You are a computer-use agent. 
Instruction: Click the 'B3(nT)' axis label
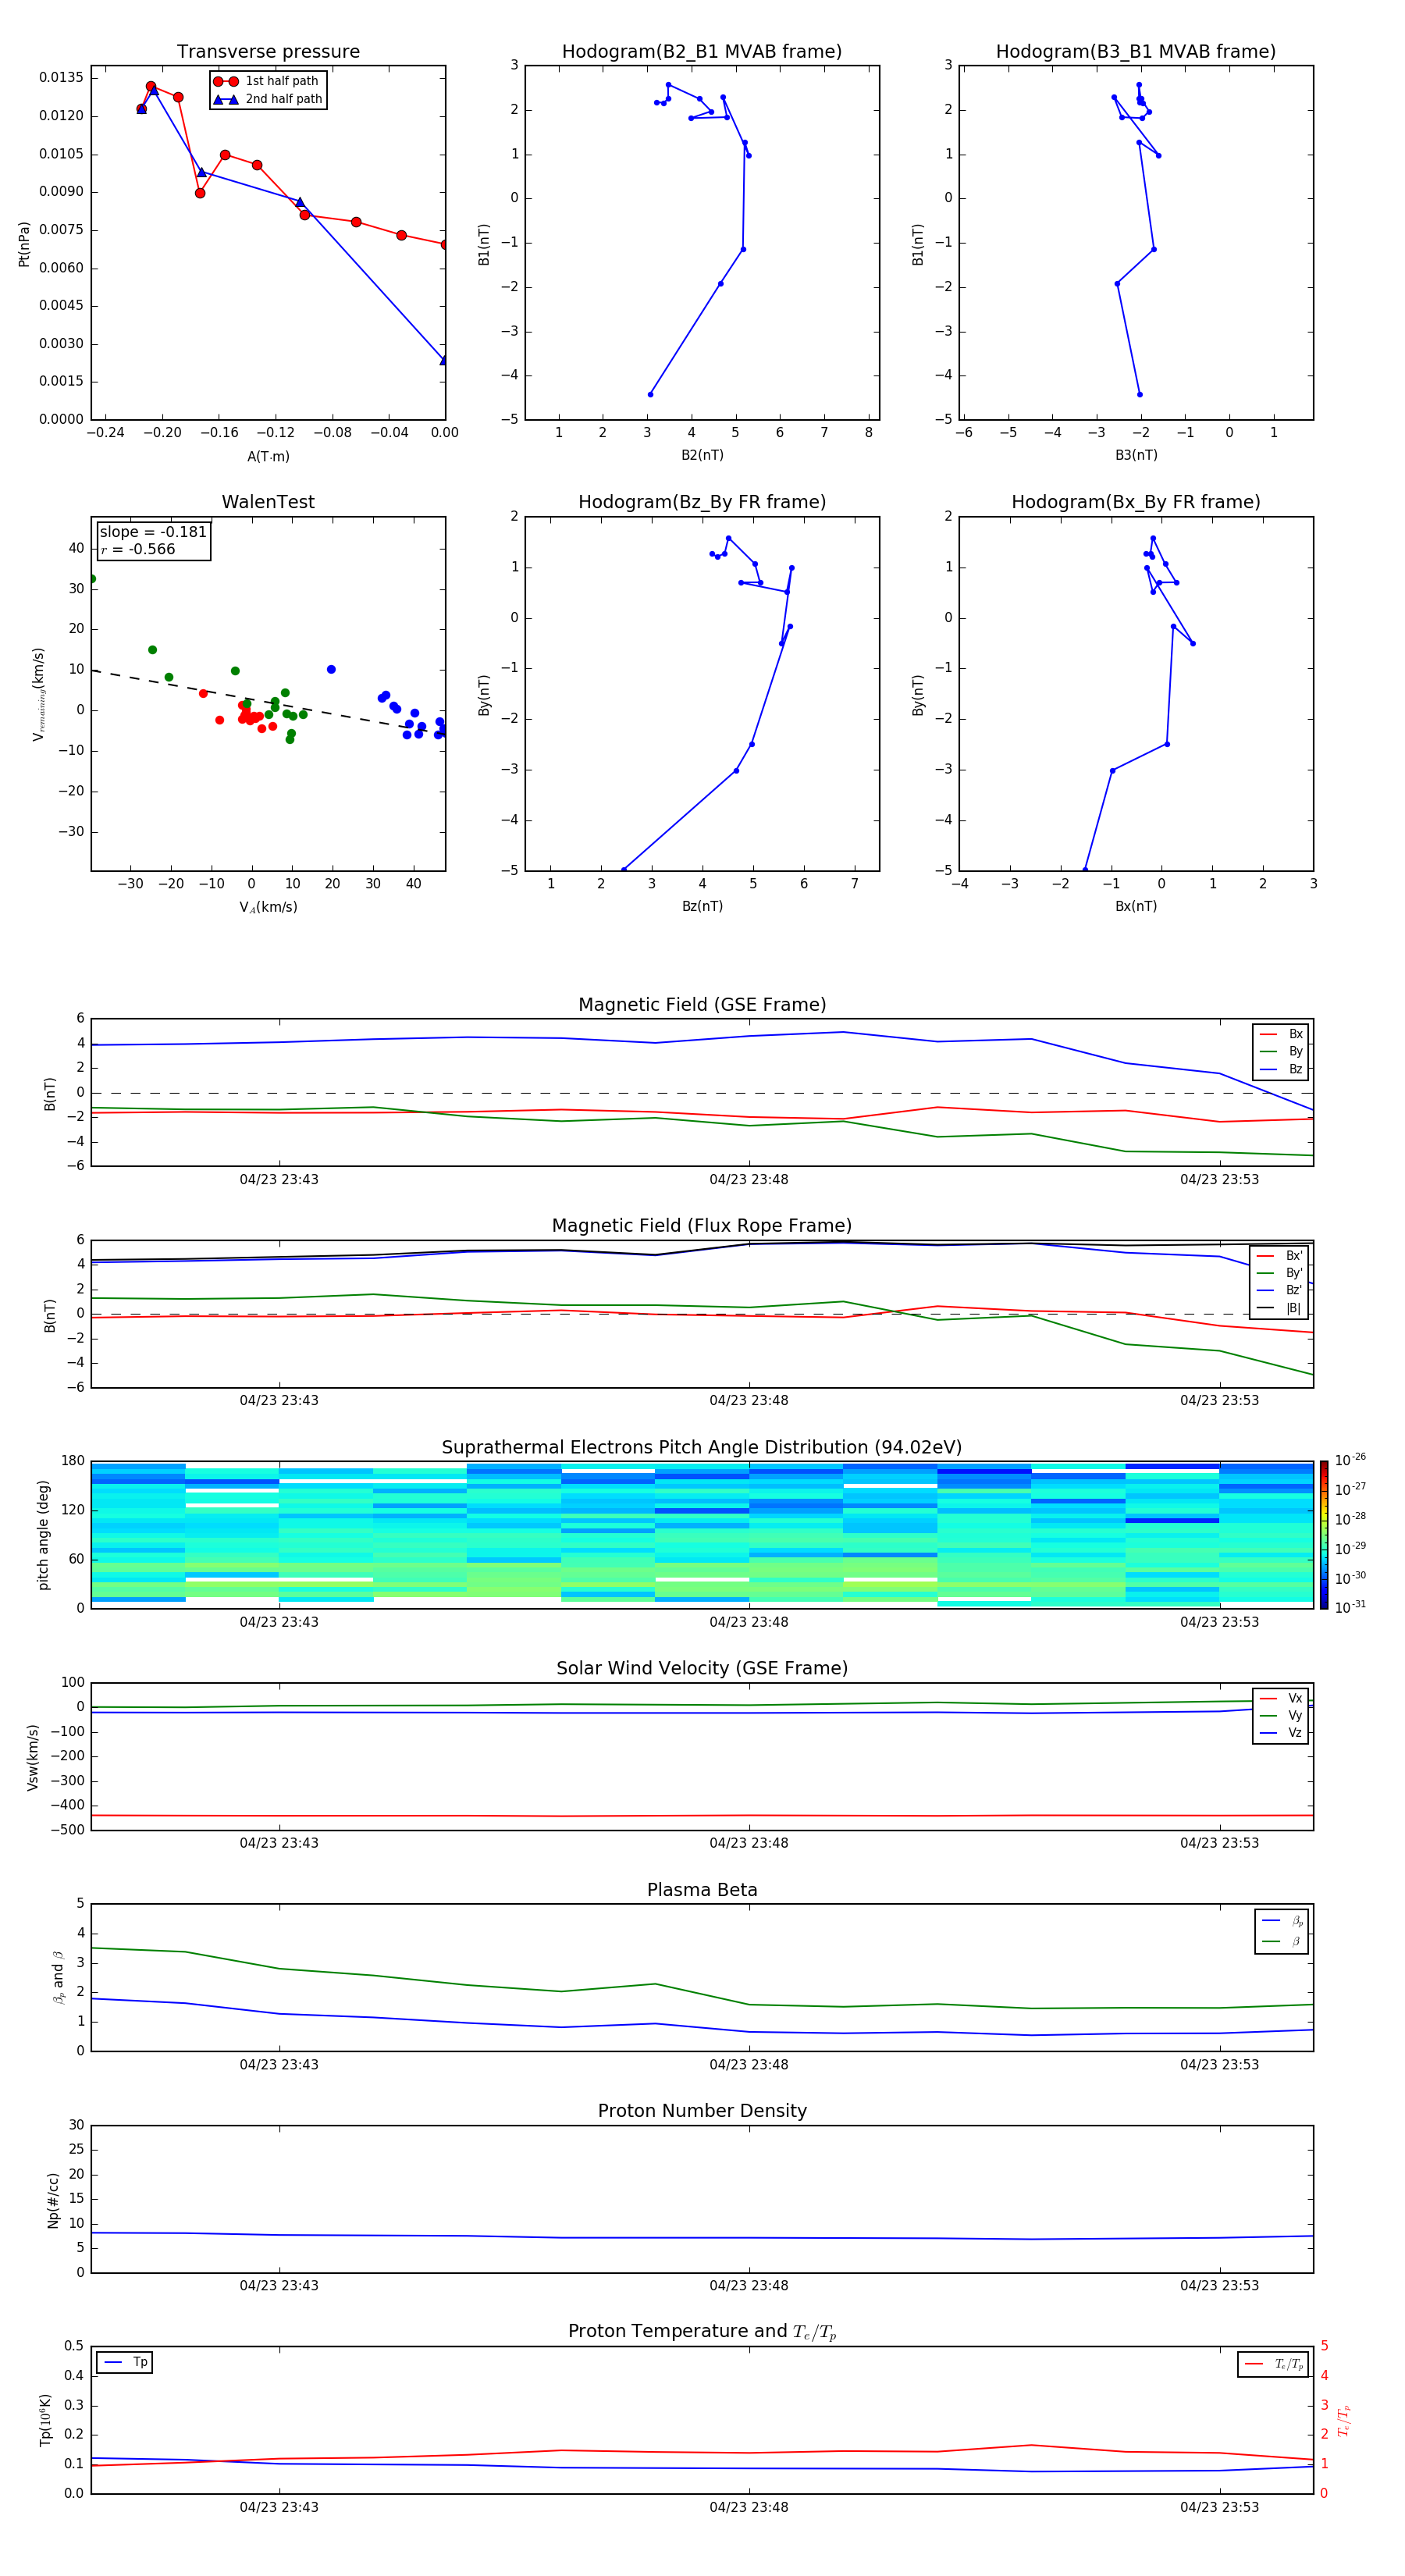[1136, 456]
